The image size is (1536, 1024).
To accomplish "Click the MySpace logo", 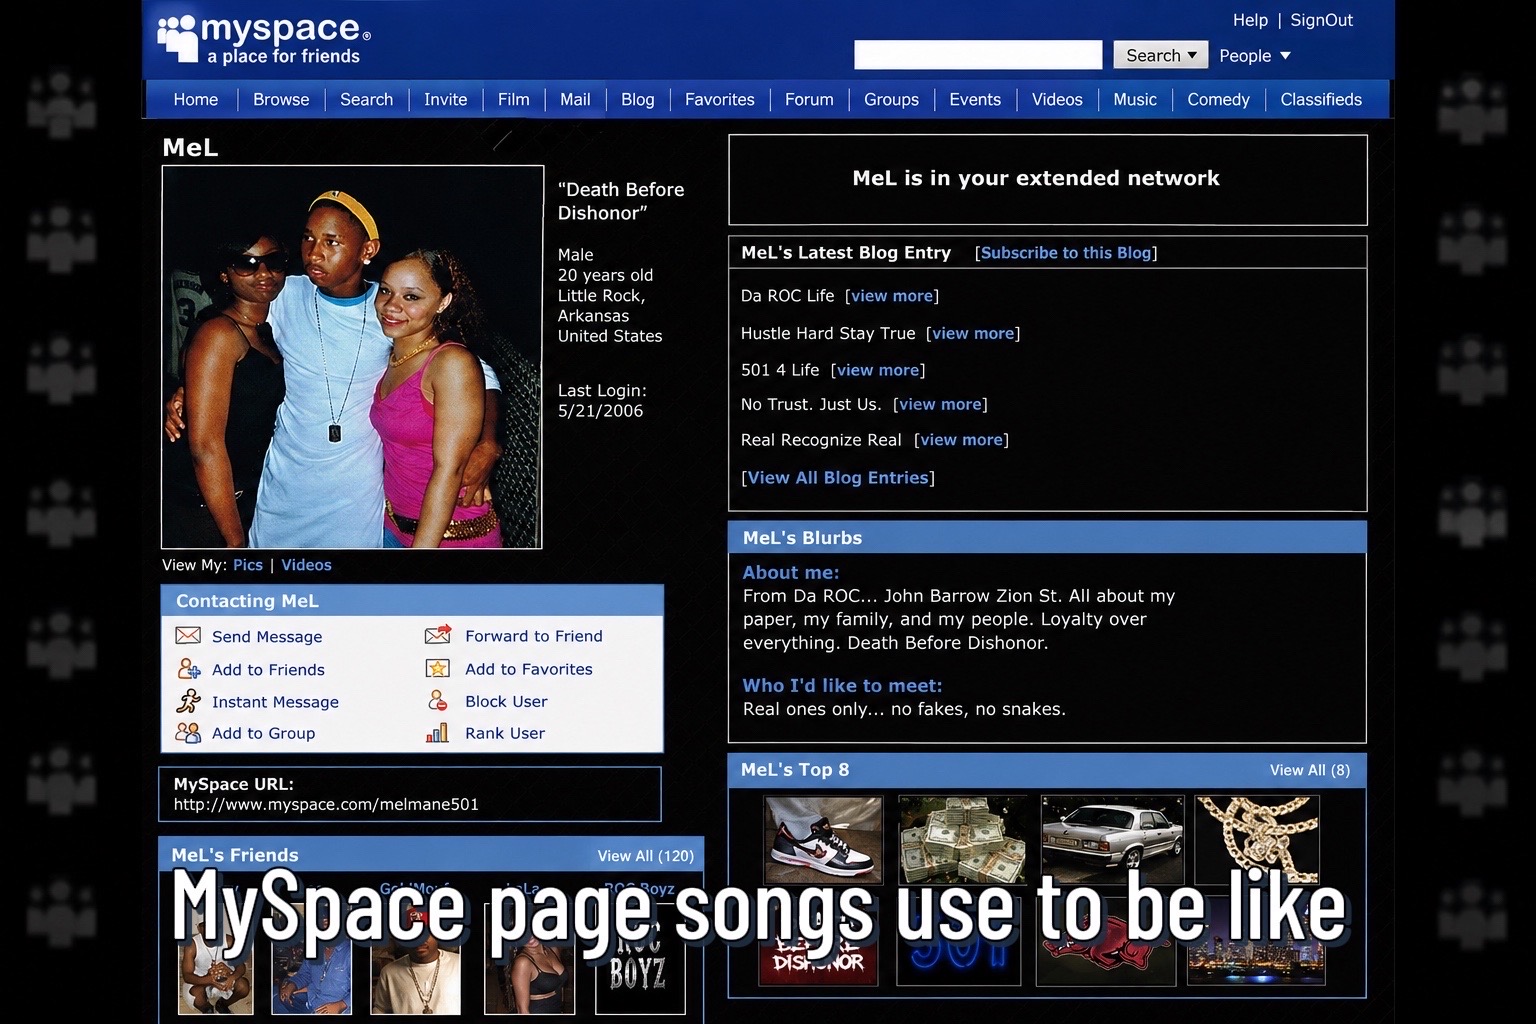I will pos(264,39).
